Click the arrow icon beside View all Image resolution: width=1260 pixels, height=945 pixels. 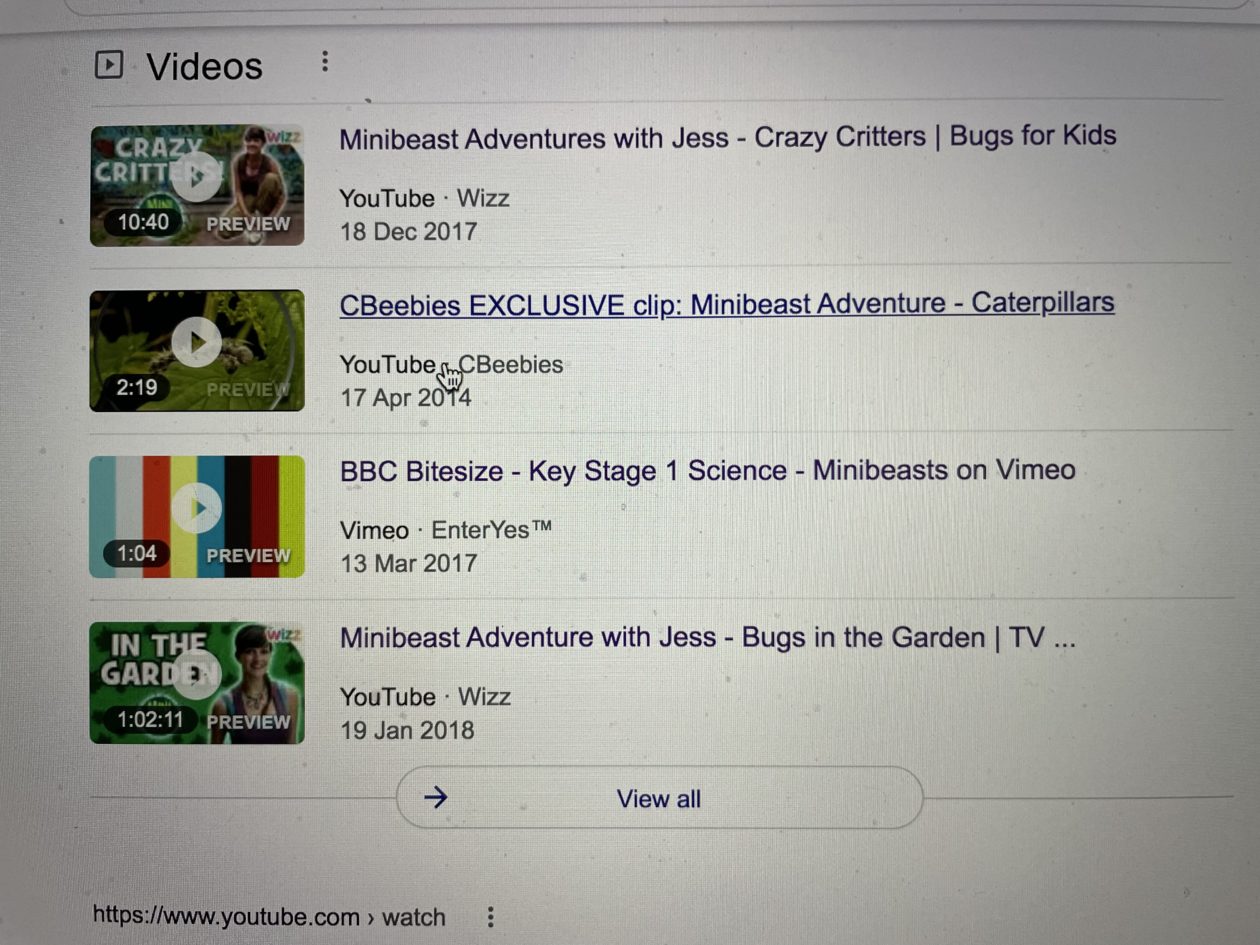coord(435,797)
